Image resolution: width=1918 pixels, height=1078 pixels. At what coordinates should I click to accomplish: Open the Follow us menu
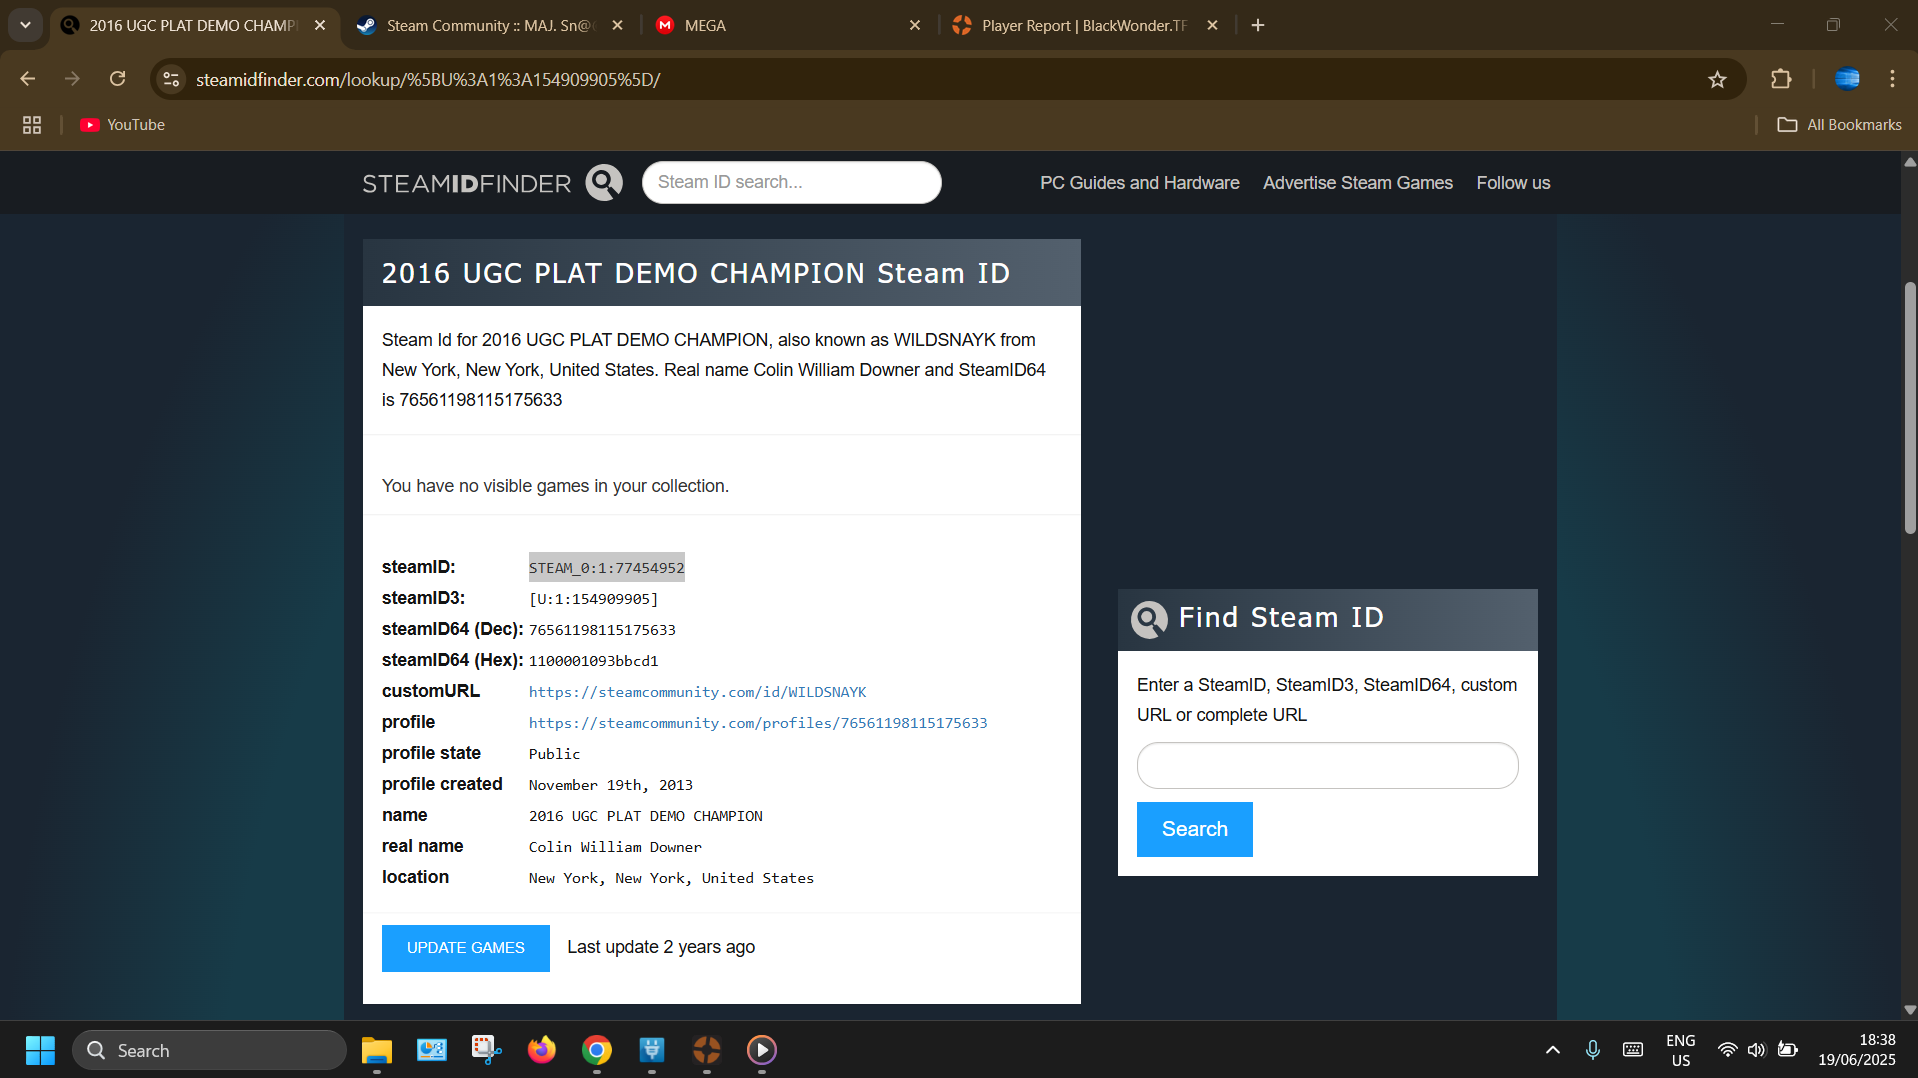point(1513,183)
